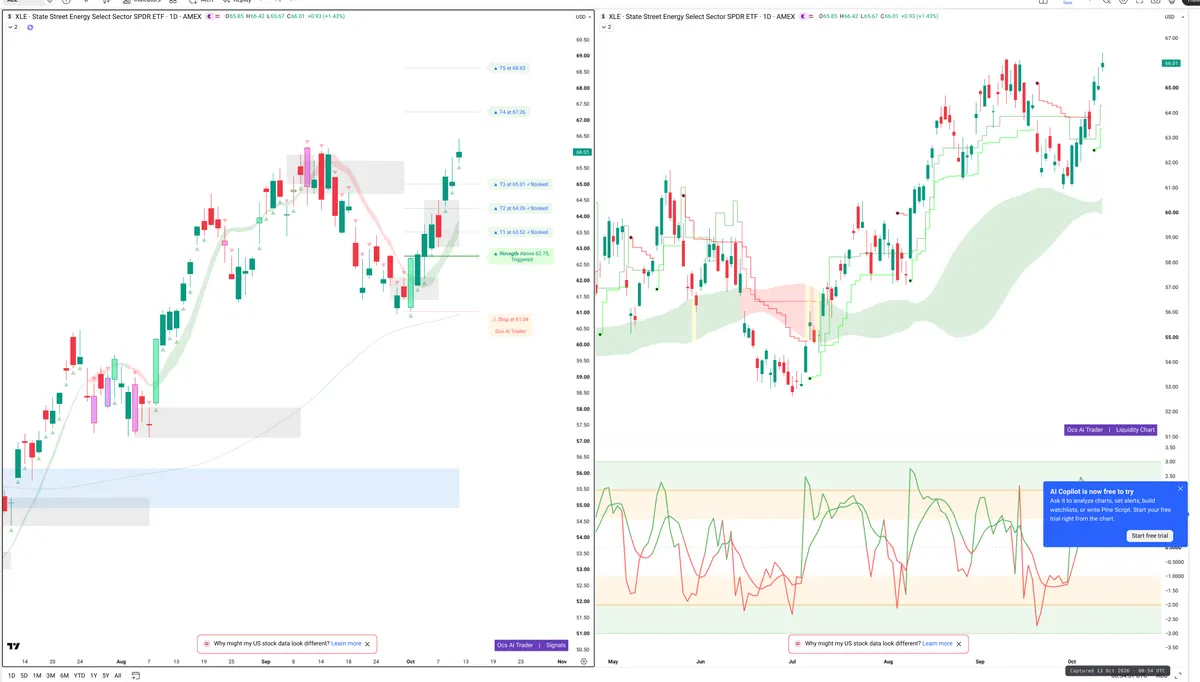The height and width of the screenshot is (682, 1200).
Task: Dismiss the left chart data notice
Action: click(368, 644)
